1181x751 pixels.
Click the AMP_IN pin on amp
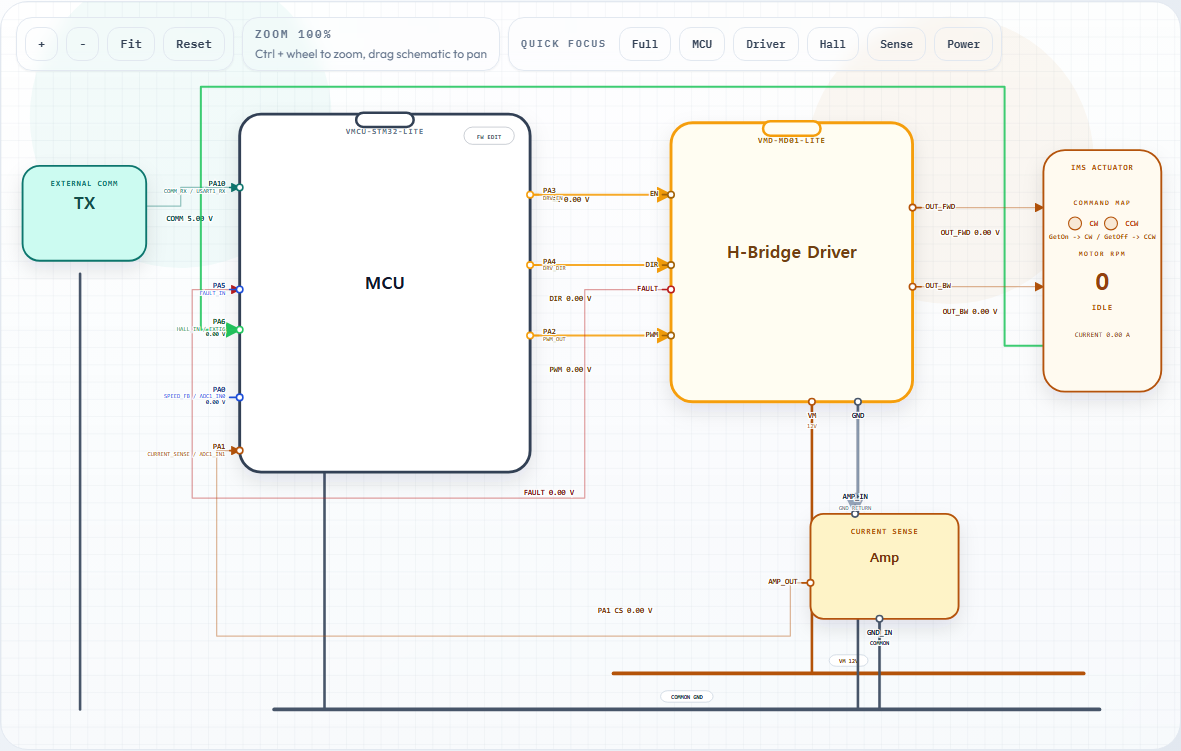pos(855,514)
